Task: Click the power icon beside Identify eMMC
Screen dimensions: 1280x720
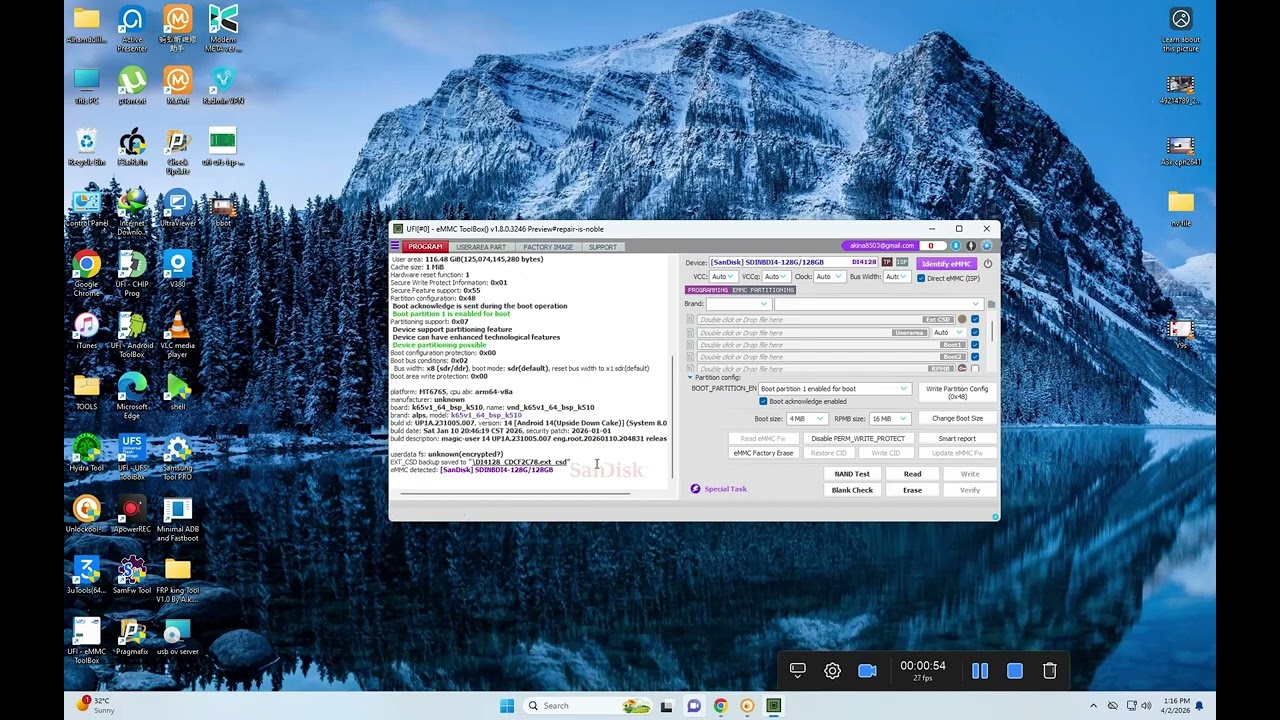Action: (988, 264)
